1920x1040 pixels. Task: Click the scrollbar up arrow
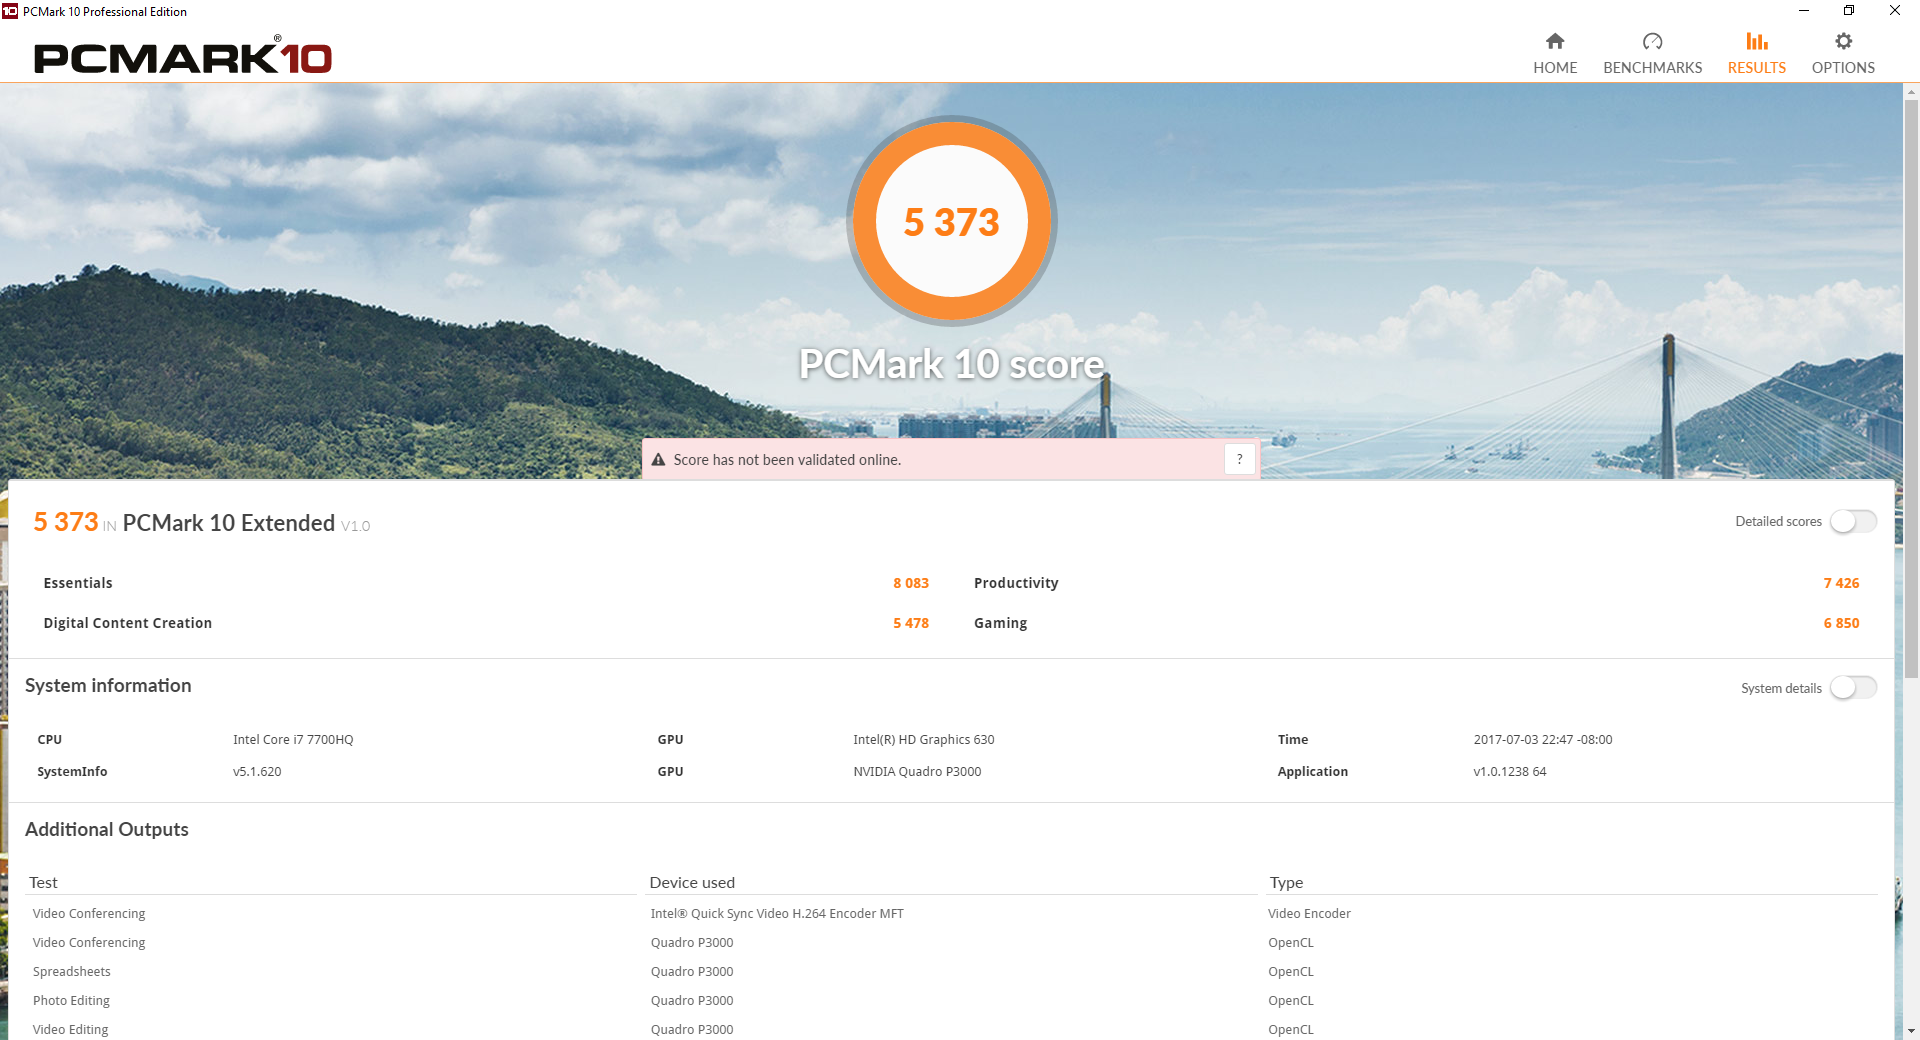(x=1911, y=92)
